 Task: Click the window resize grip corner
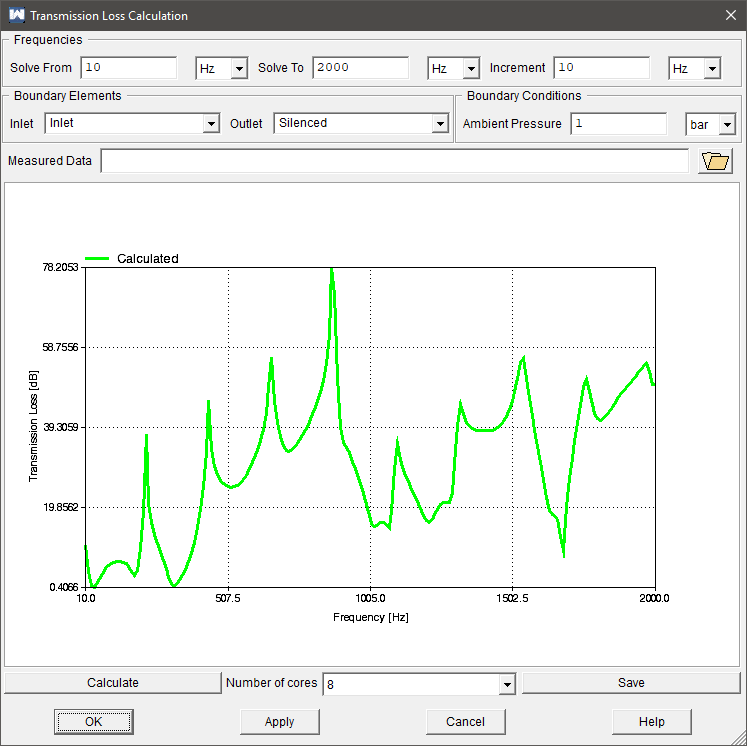click(740, 739)
